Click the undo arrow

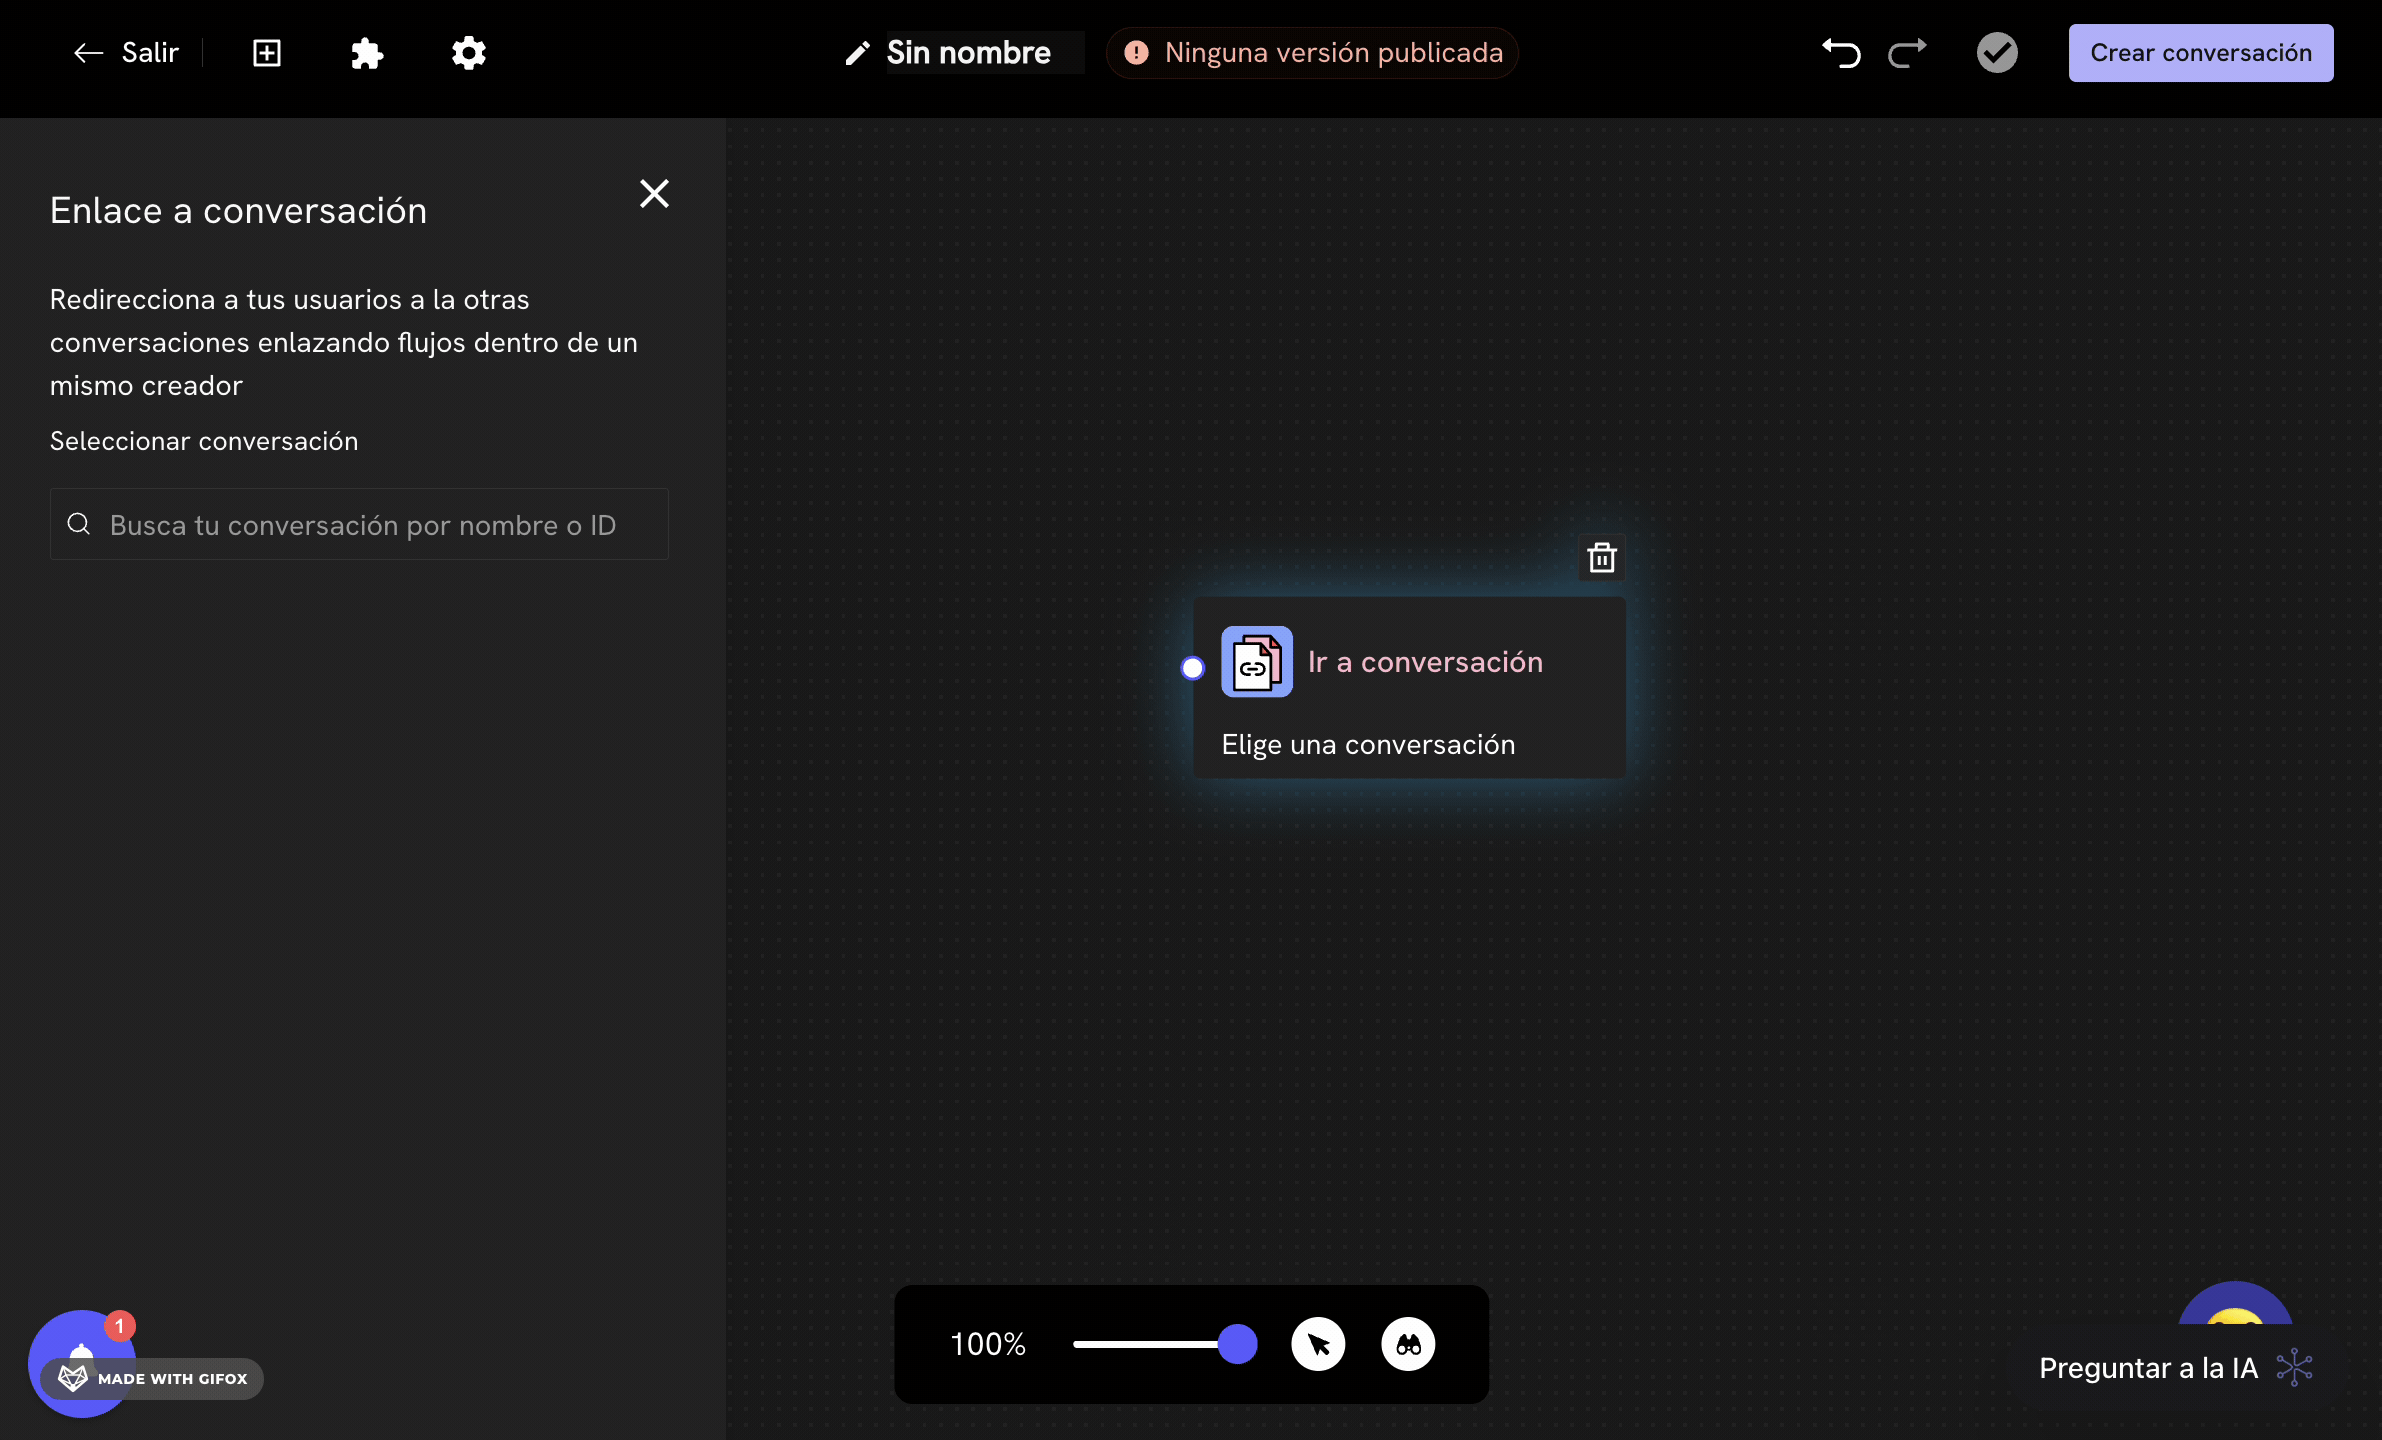point(1841,53)
